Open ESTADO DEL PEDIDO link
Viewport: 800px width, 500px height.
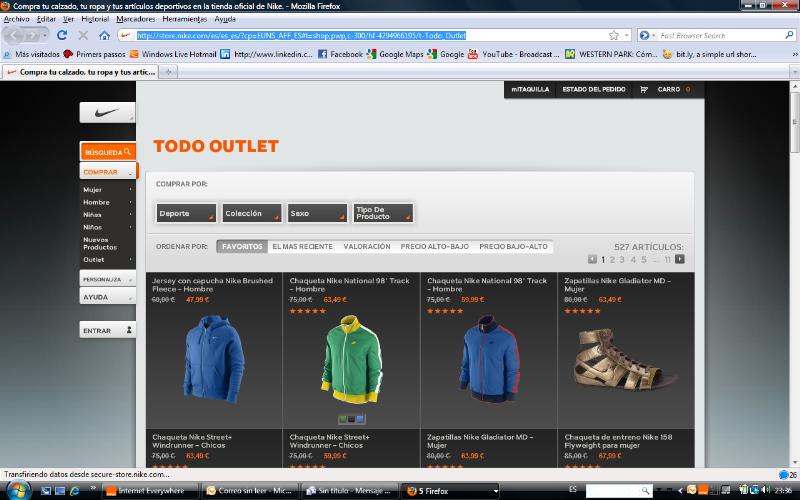point(594,89)
